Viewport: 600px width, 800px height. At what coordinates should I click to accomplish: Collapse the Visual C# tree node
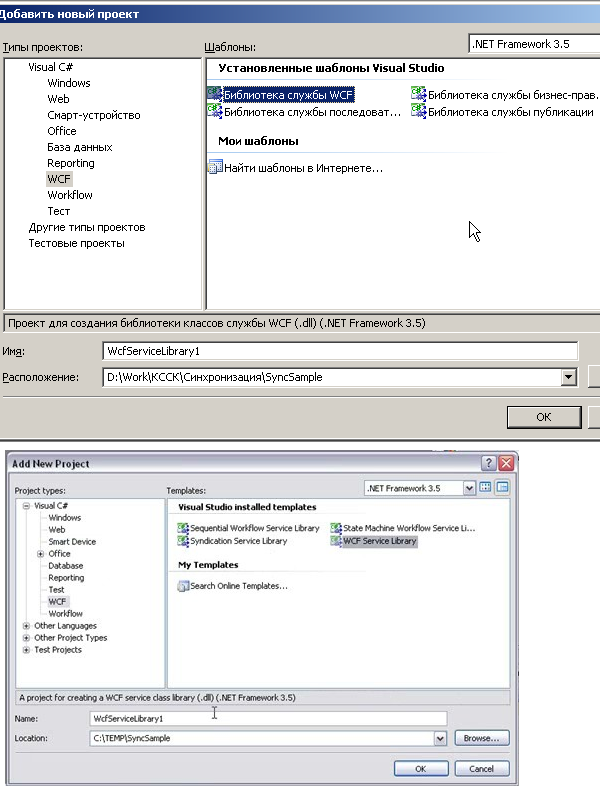pyautogui.click(x=26, y=506)
